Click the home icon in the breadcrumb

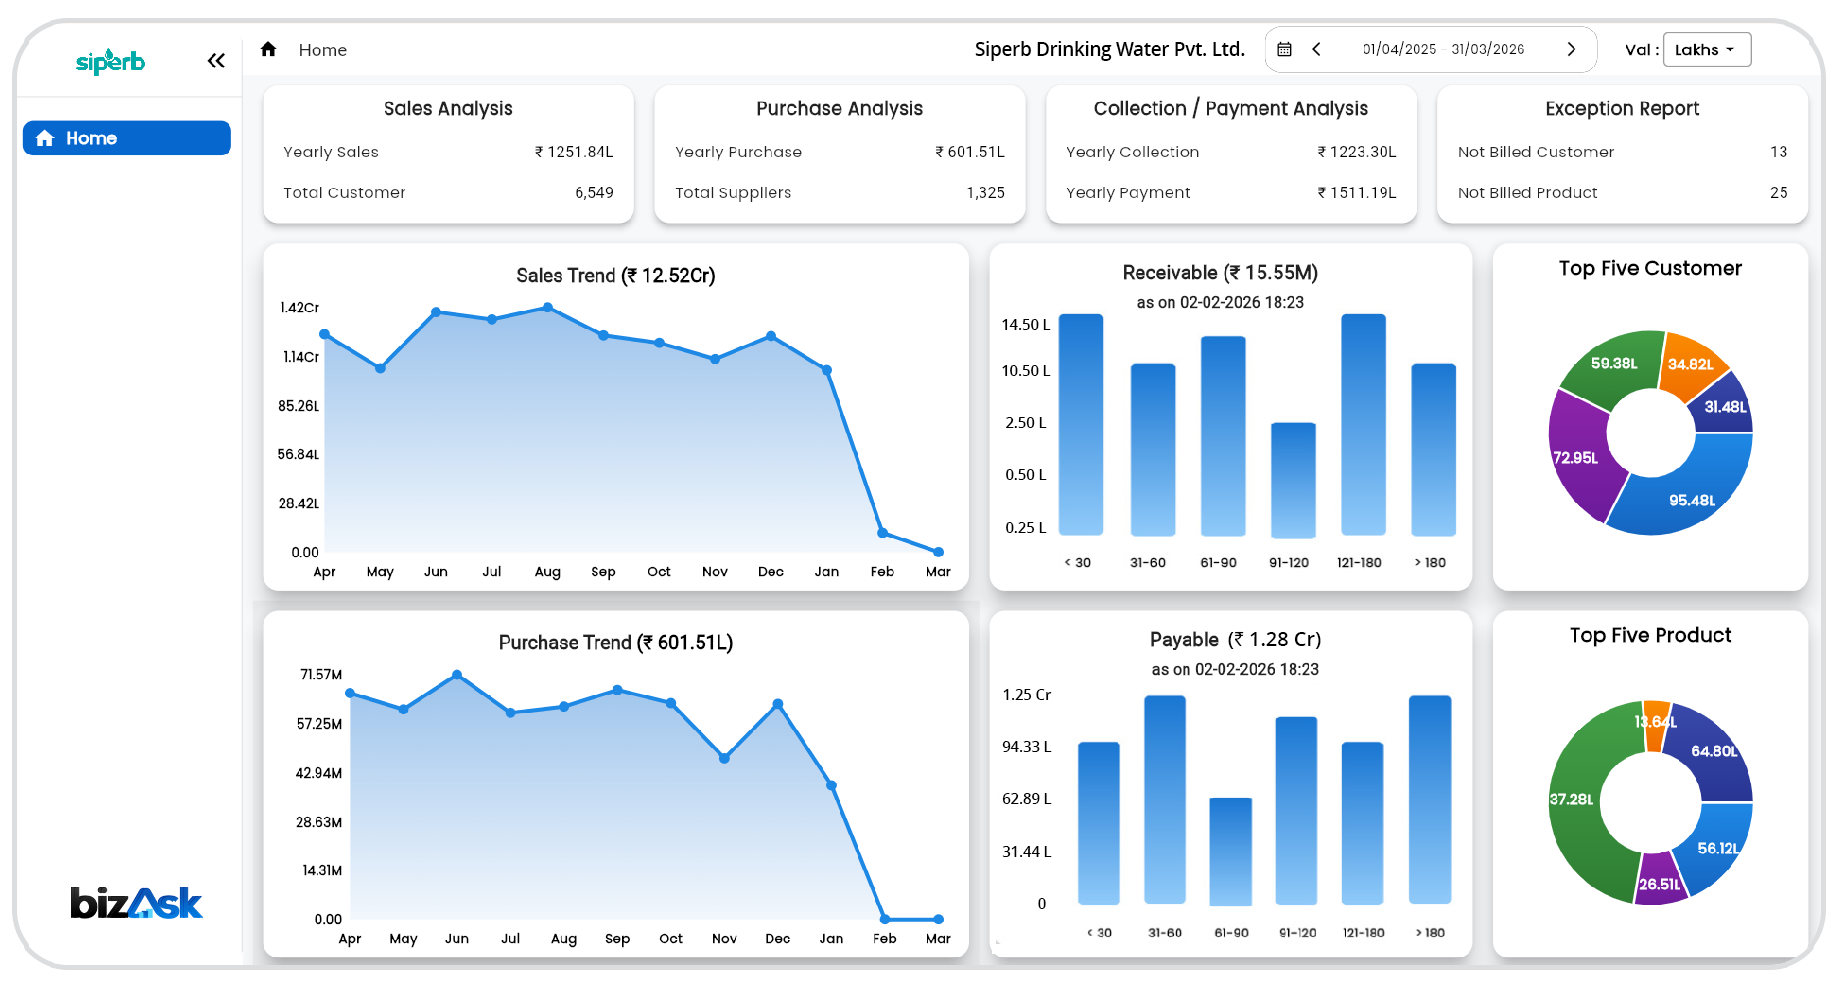click(268, 49)
